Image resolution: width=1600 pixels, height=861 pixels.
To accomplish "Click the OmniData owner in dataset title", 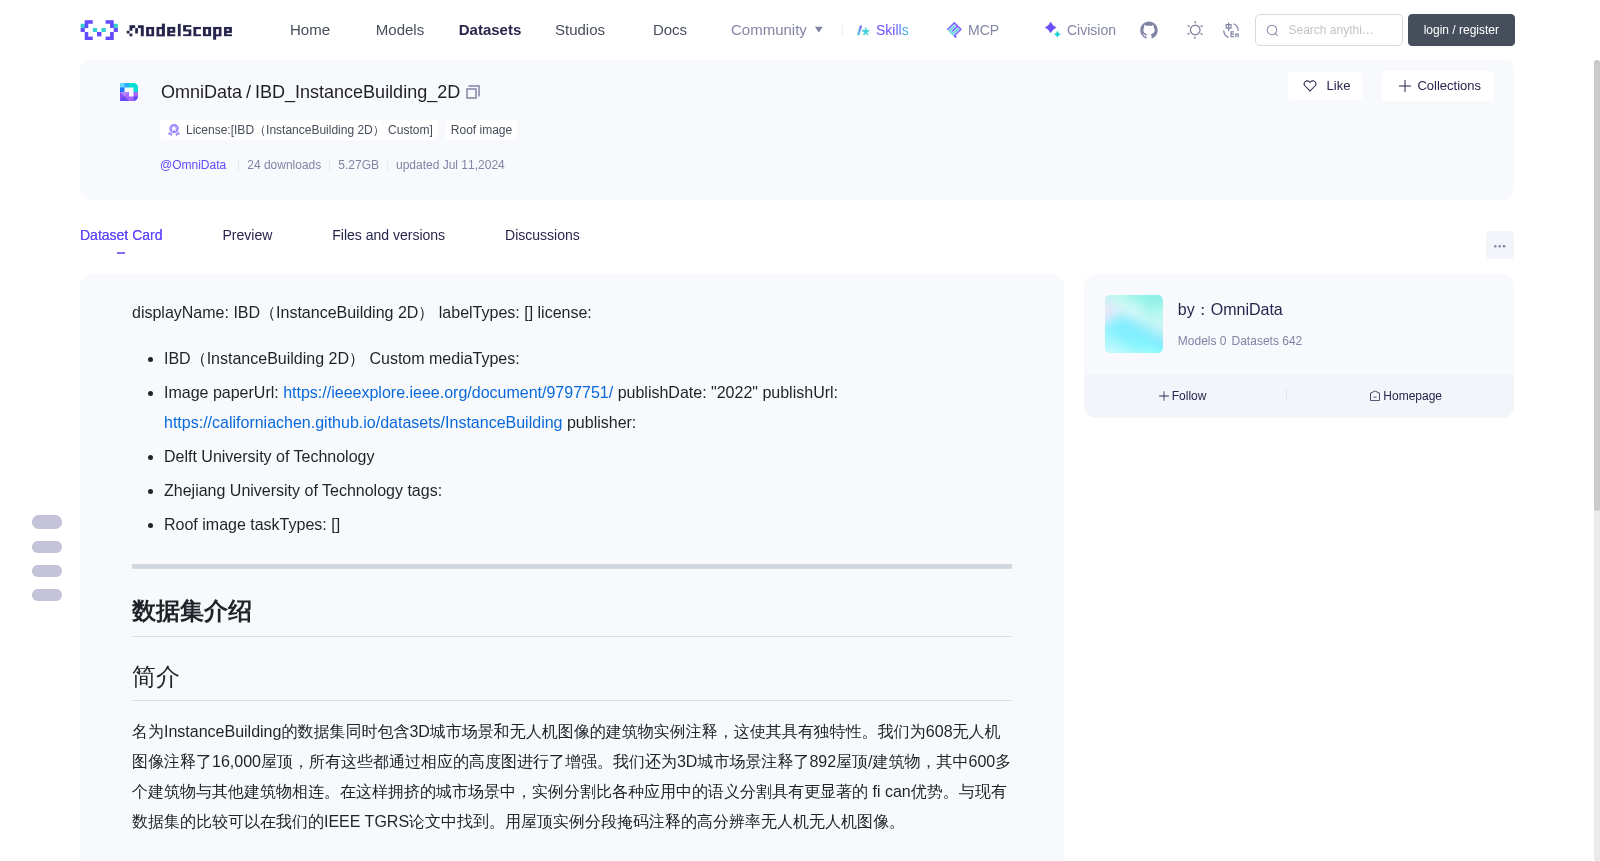I will point(201,92).
